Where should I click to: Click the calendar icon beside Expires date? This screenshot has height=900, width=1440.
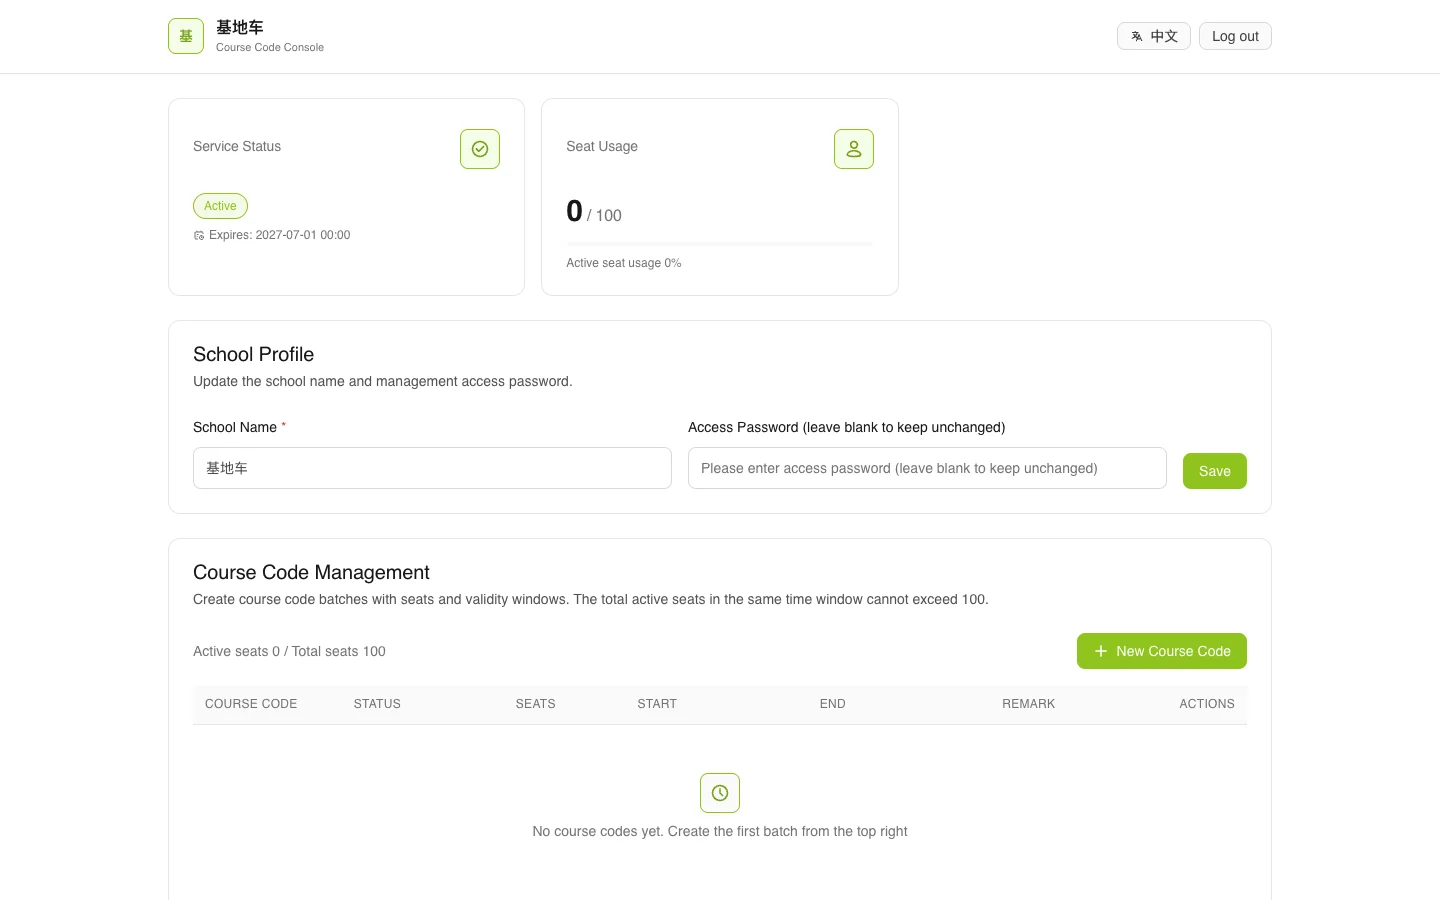(x=199, y=236)
